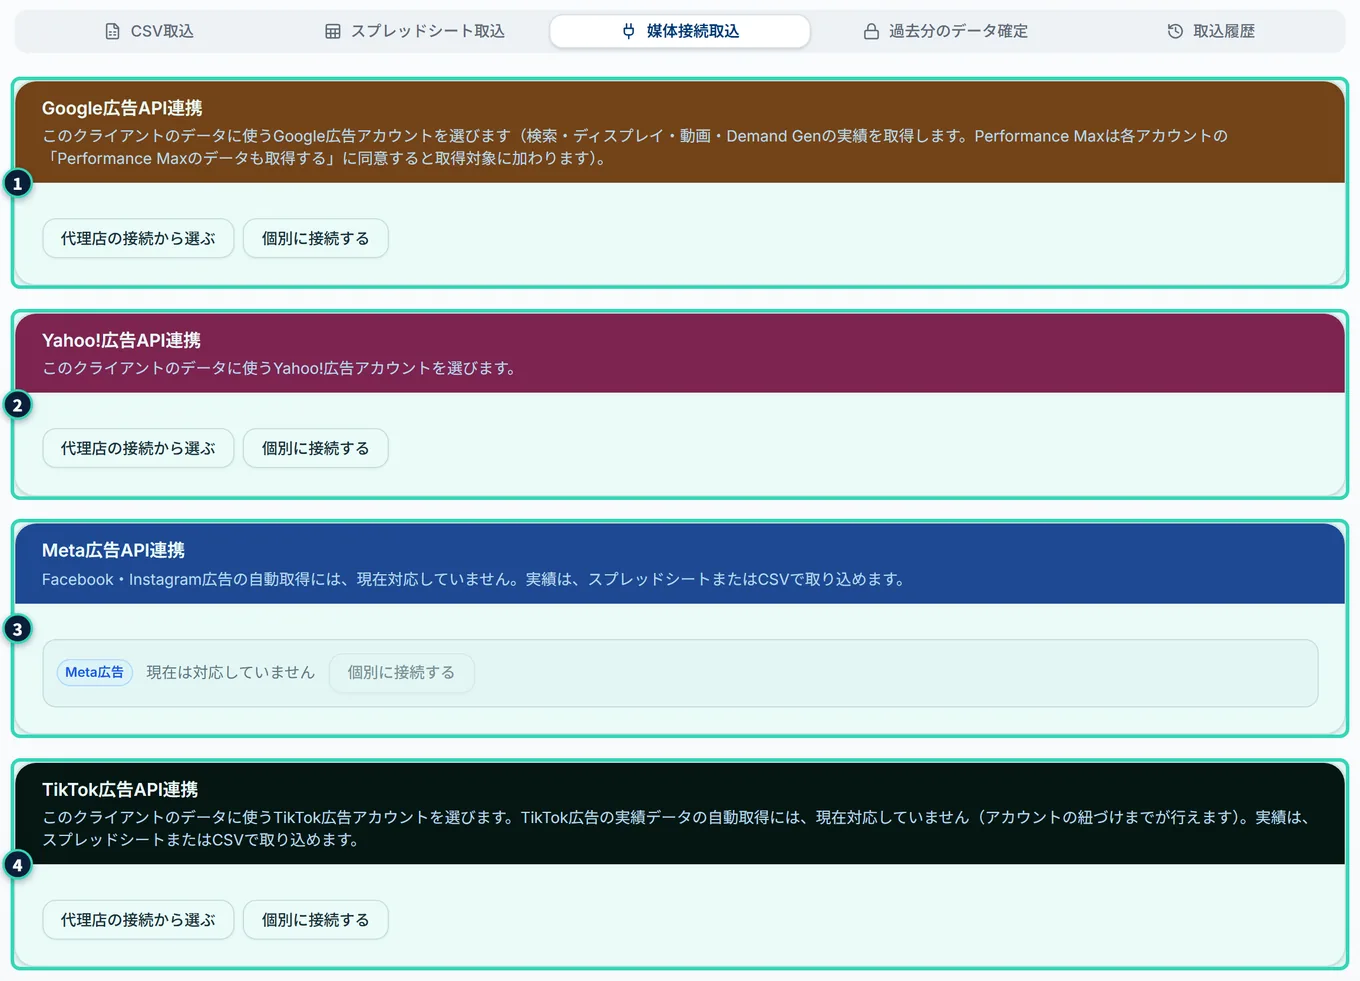Screen dimensions: 1360x981
Task: Click the Google広告API連携 heading
Action: click(x=122, y=108)
